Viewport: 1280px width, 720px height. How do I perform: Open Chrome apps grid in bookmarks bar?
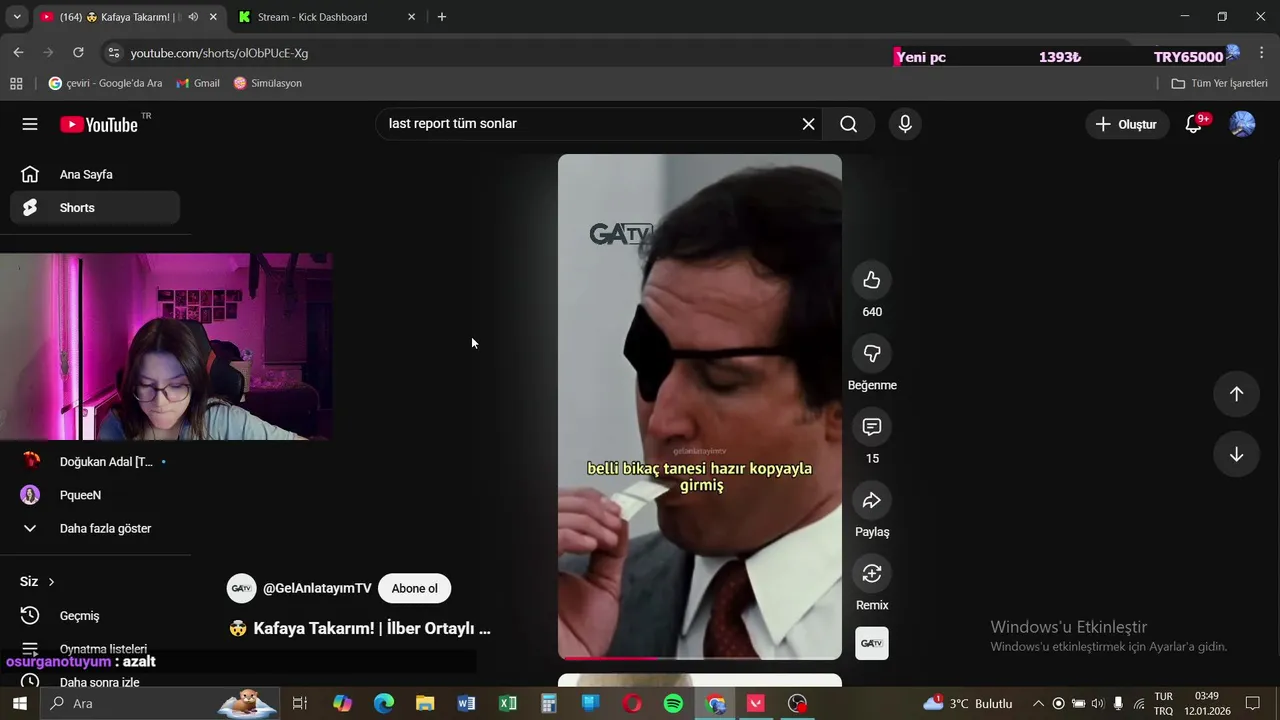pyautogui.click(x=16, y=83)
